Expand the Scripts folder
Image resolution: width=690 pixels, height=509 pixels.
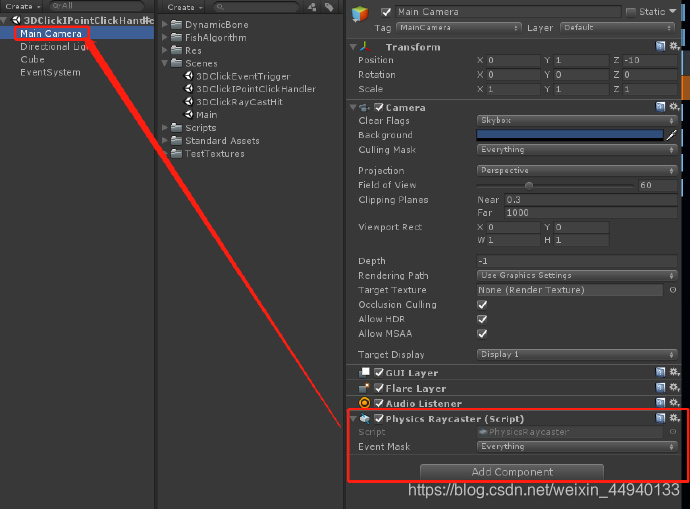(x=165, y=128)
